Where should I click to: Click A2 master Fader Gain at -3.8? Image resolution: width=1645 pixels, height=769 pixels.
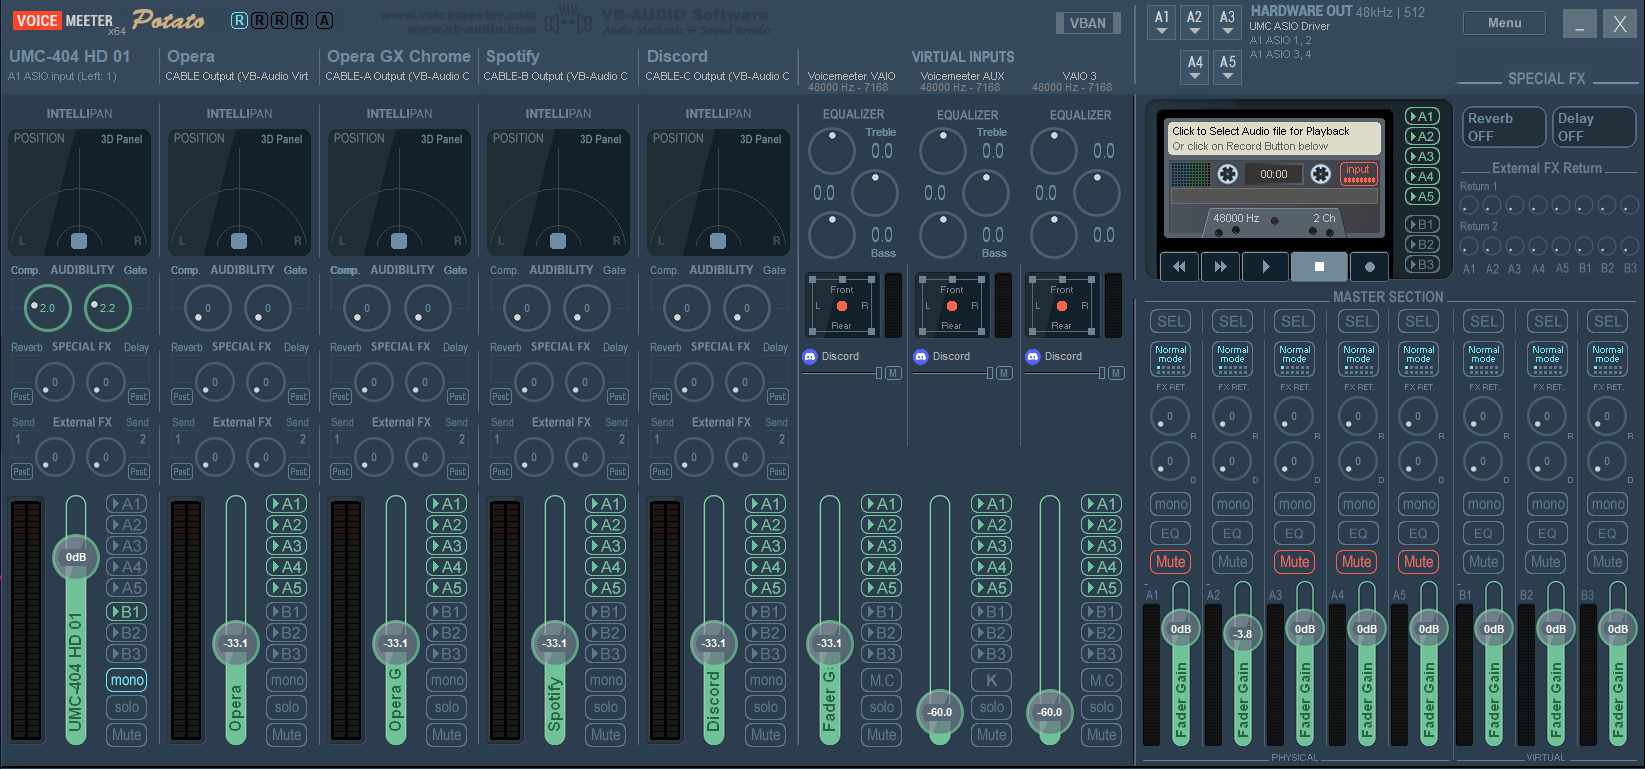pos(1243,633)
